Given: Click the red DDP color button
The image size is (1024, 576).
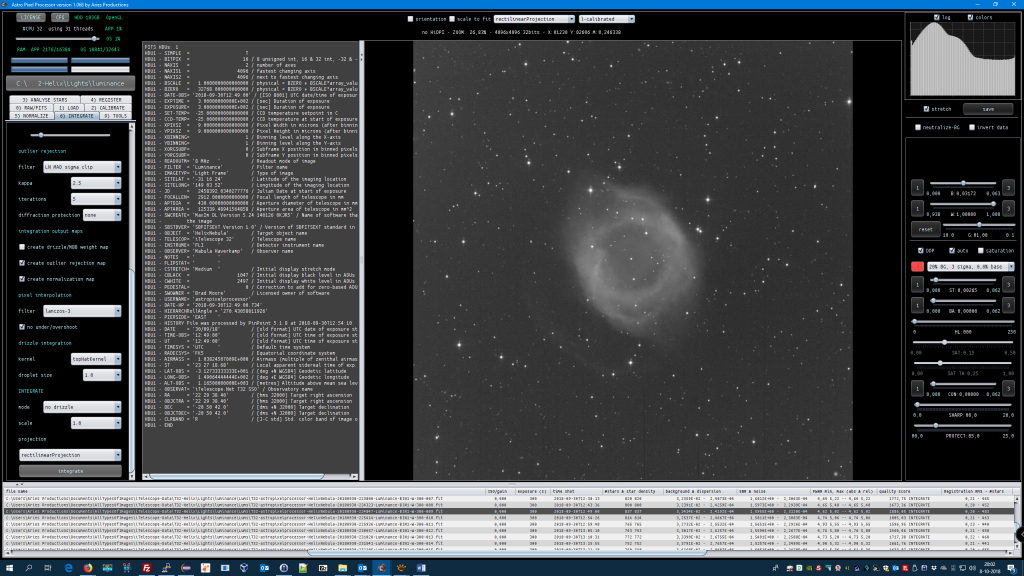Looking at the screenshot, I should tap(917, 267).
